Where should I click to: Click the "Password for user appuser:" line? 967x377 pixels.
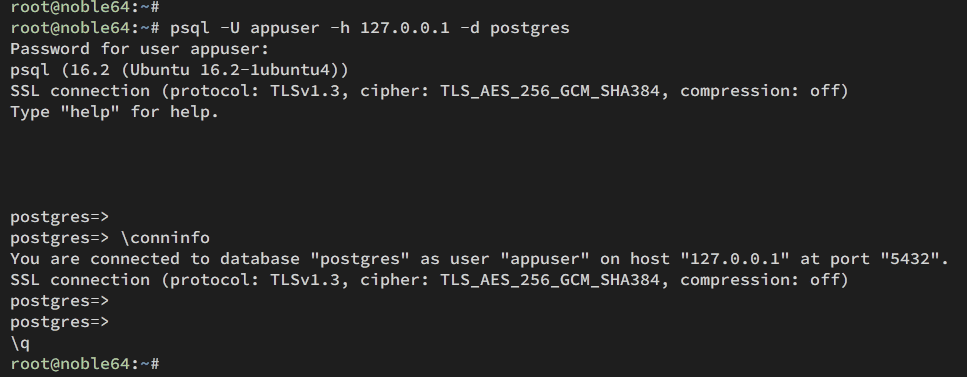140,49
